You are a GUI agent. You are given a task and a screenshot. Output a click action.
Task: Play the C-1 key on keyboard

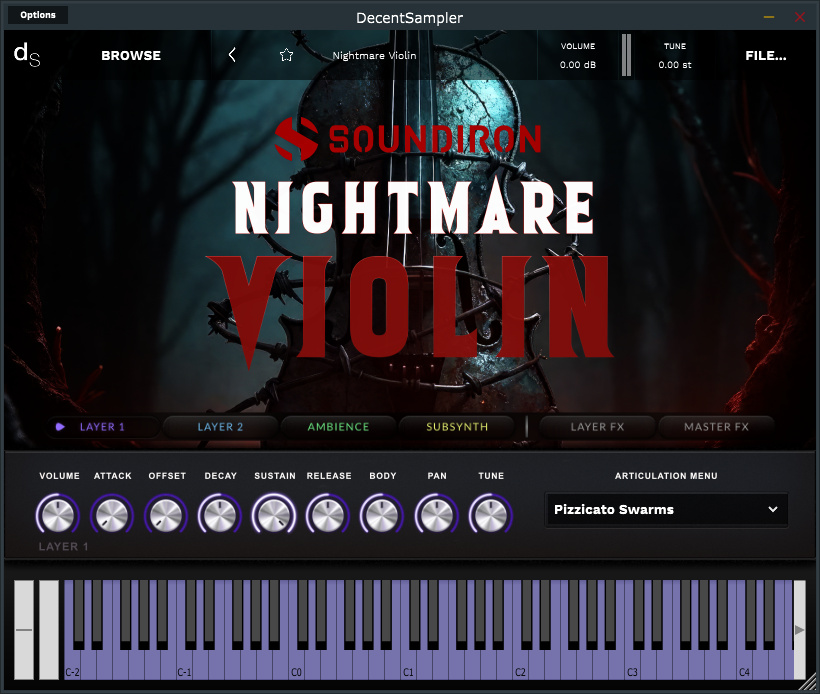(184, 664)
